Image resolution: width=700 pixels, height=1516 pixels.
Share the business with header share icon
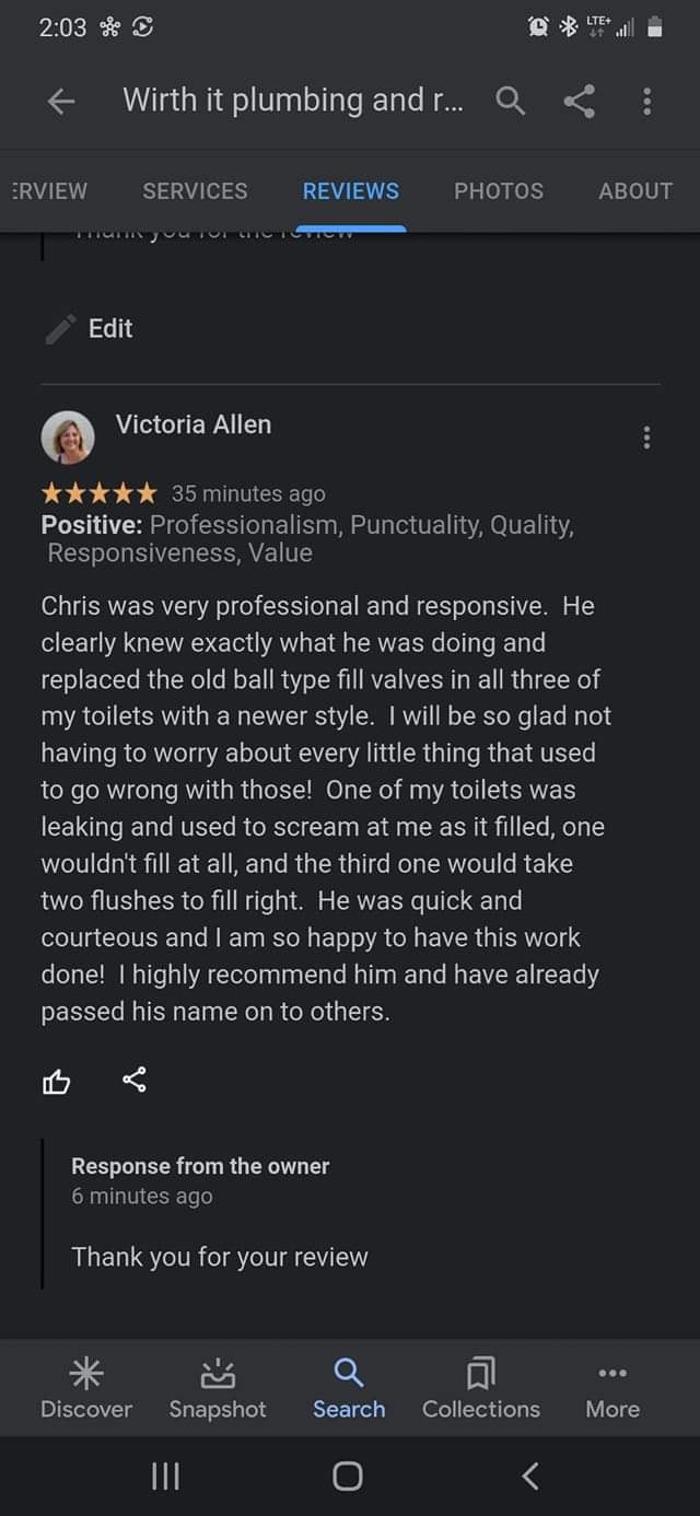[x=578, y=100]
